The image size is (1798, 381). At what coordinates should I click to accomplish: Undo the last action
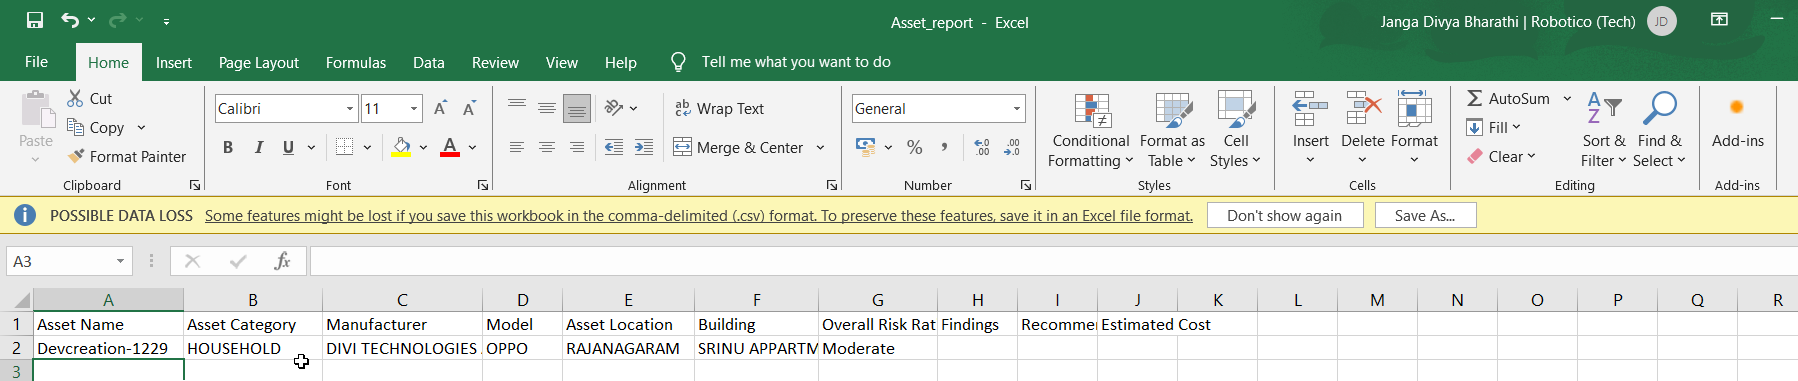[69, 20]
